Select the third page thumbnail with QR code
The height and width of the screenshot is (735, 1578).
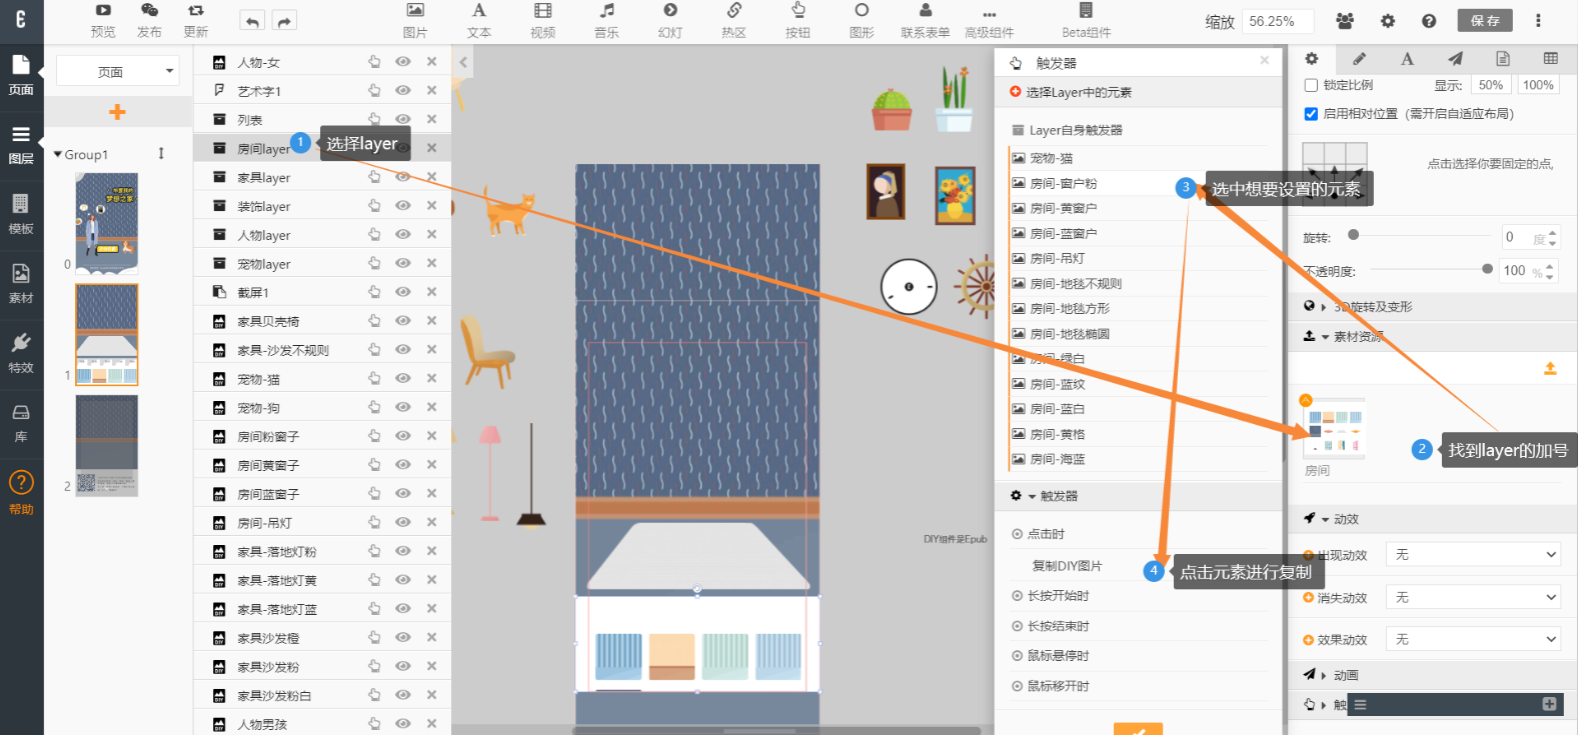107,445
